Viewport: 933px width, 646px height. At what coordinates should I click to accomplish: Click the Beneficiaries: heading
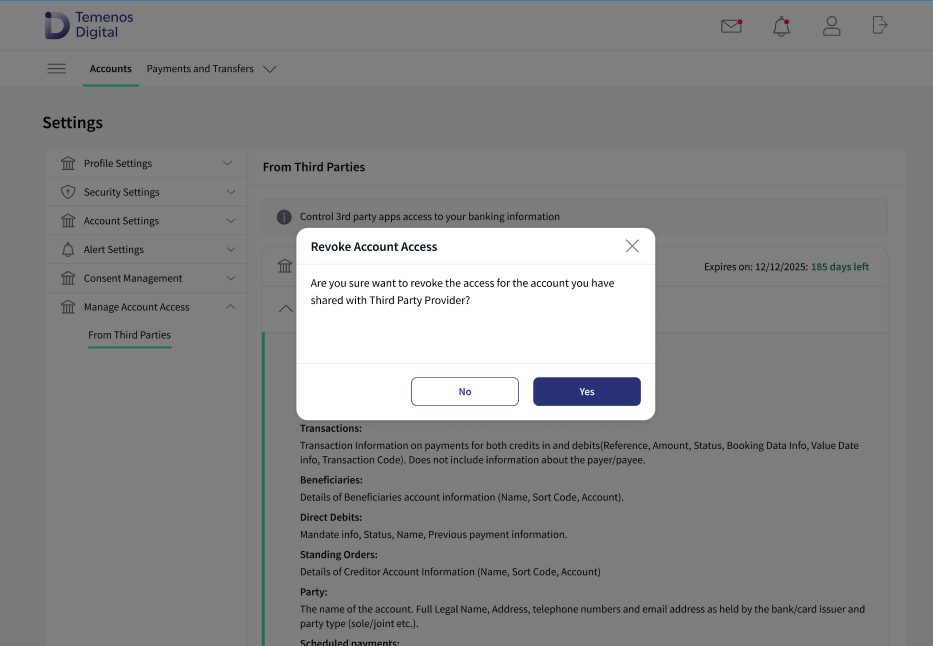(x=331, y=480)
